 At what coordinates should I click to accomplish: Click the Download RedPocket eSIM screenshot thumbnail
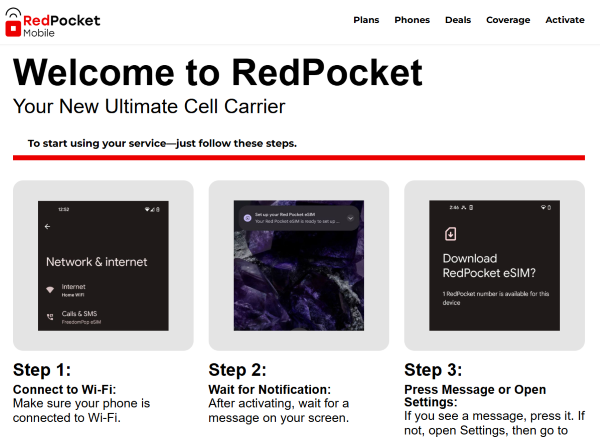click(494, 266)
